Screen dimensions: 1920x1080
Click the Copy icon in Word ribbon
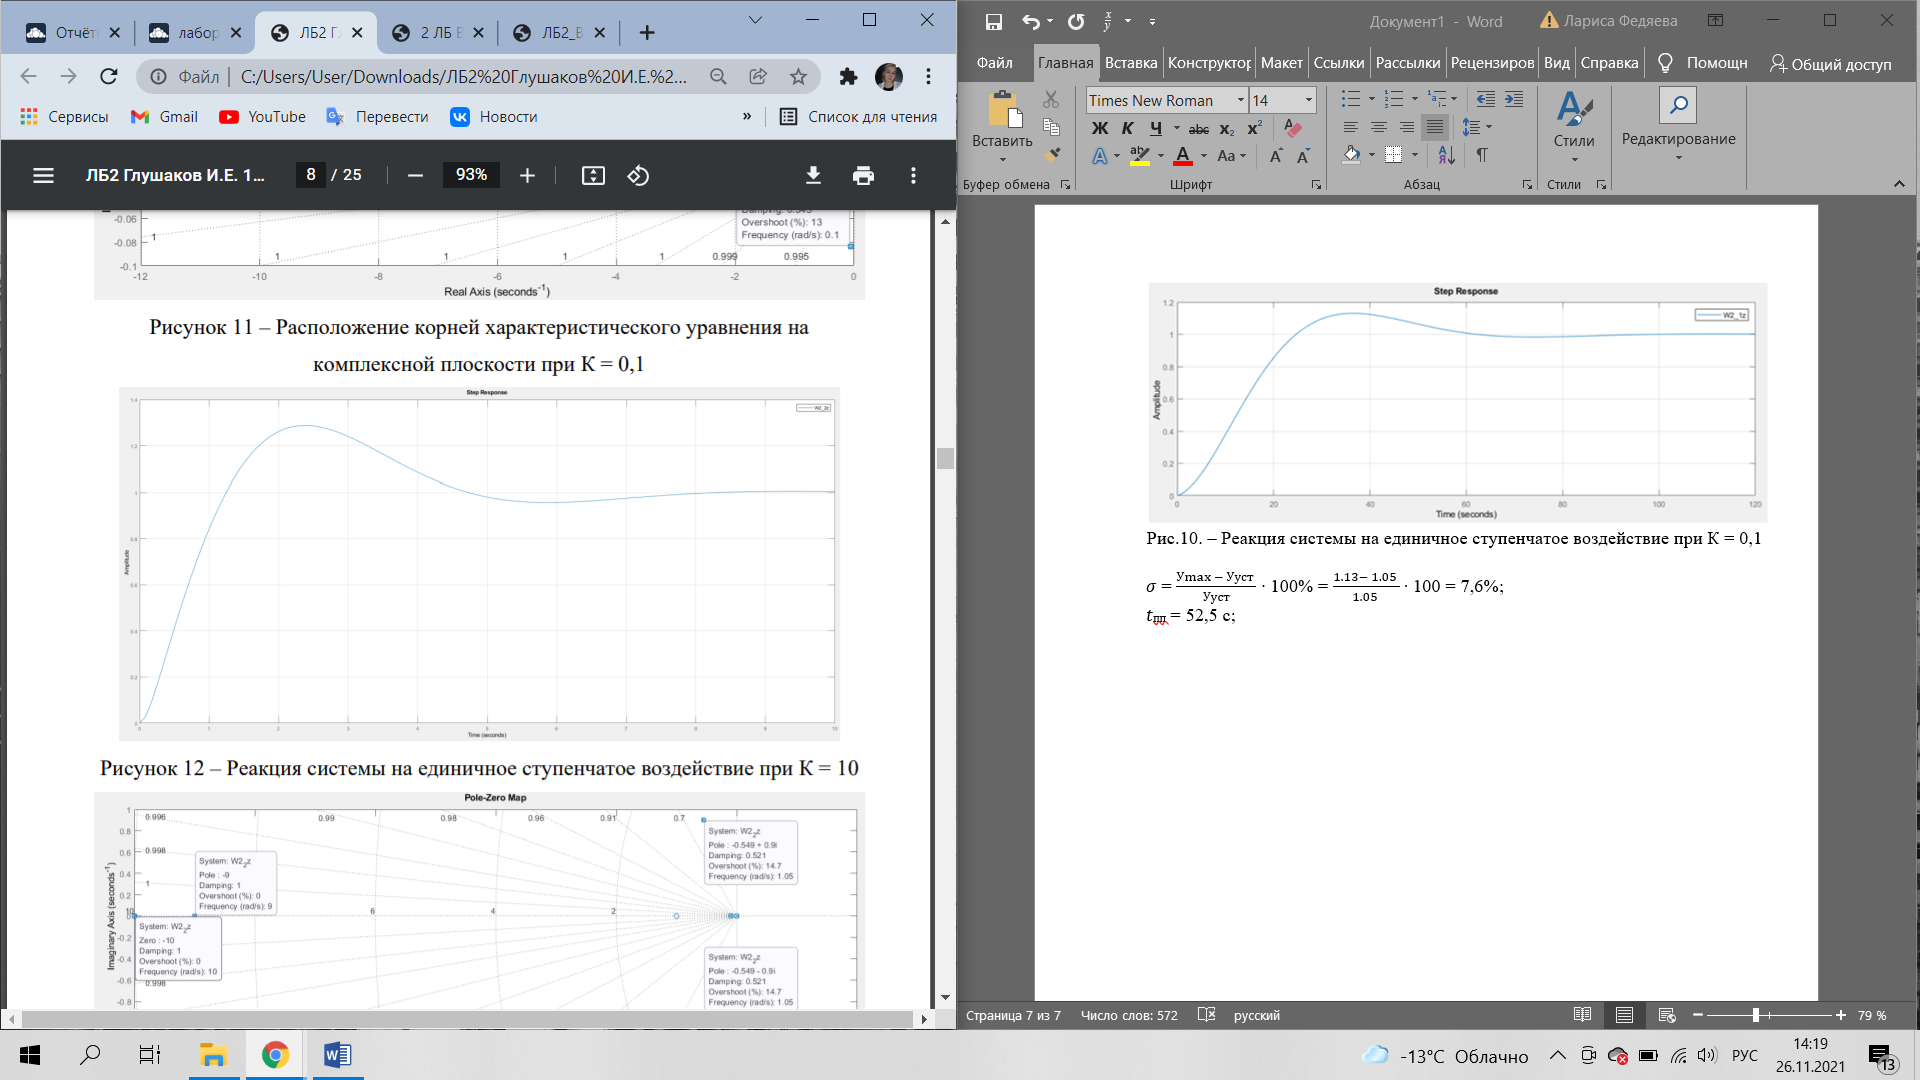point(1051,127)
